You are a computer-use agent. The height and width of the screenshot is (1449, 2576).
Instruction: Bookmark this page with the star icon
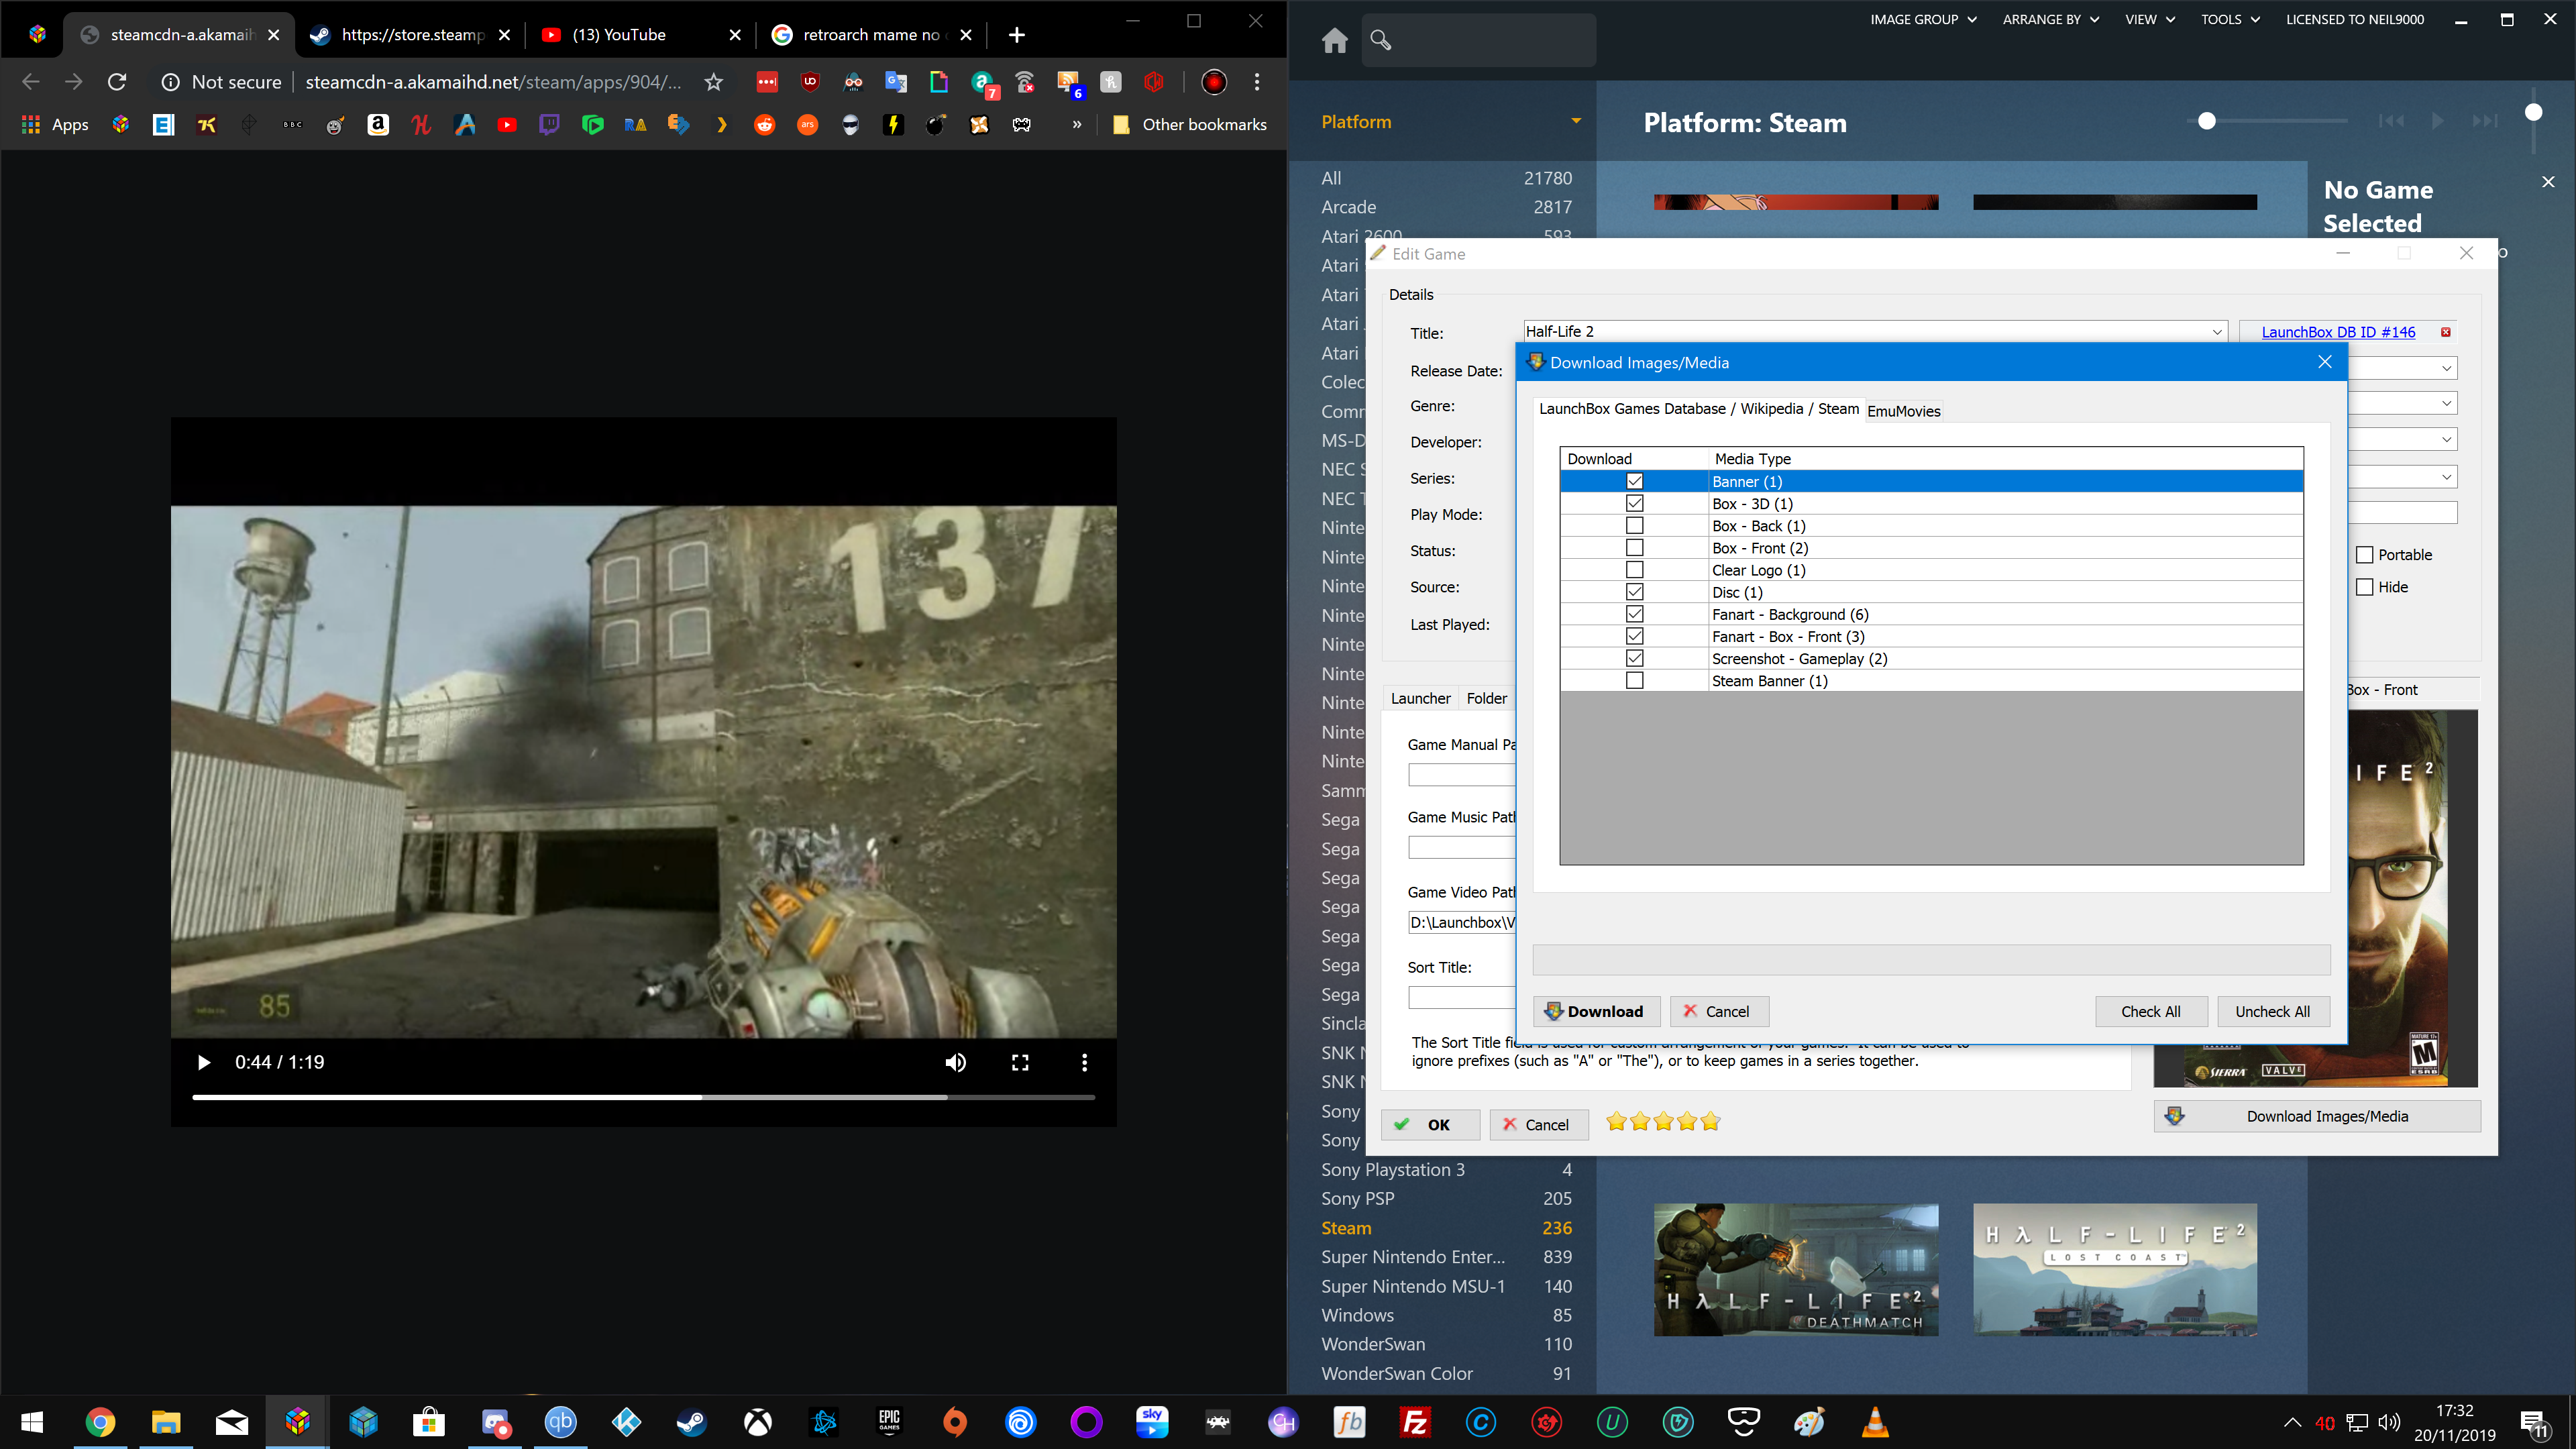[713, 82]
